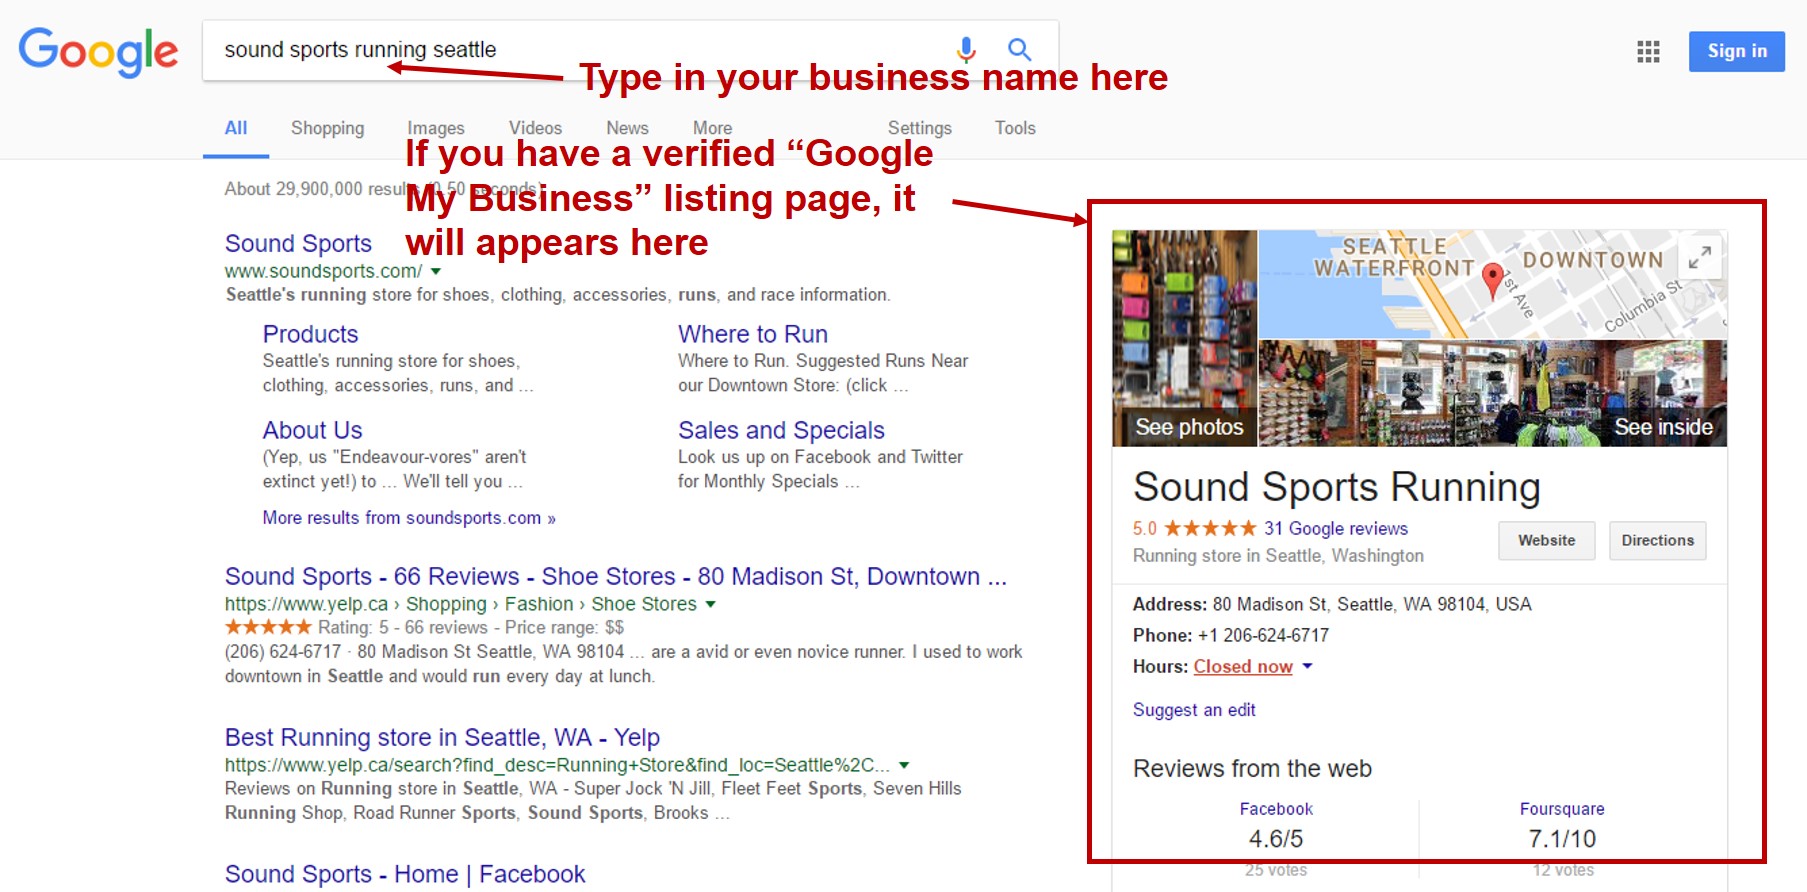Switch to the Shopping tab

[x=327, y=128]
